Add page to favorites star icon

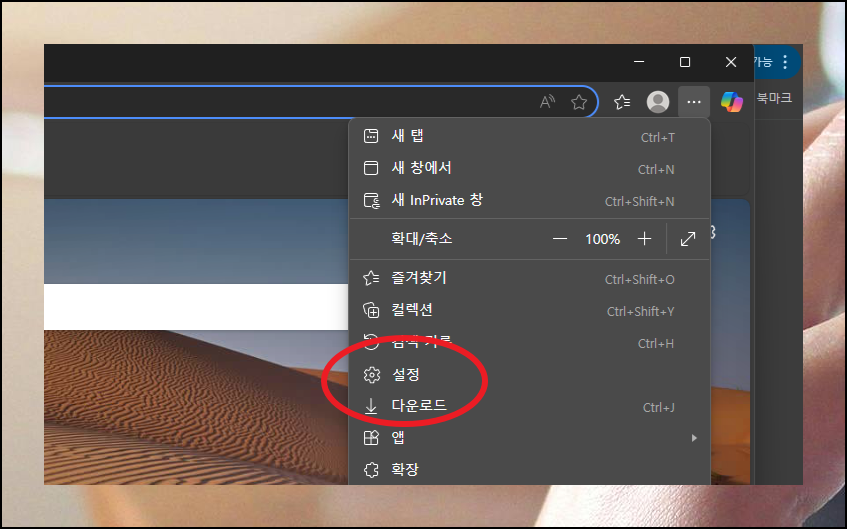(x=579, y=102)
